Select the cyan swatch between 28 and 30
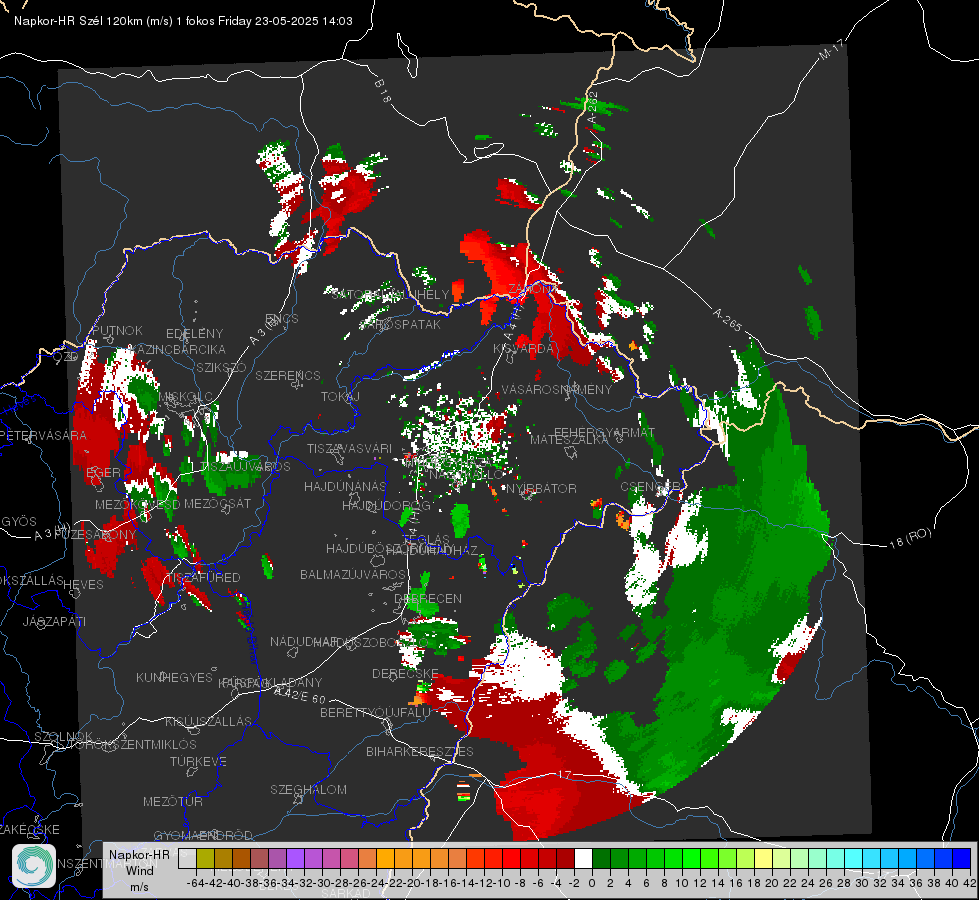The width and height of the screenshot is (979, 900). point(854,858)
